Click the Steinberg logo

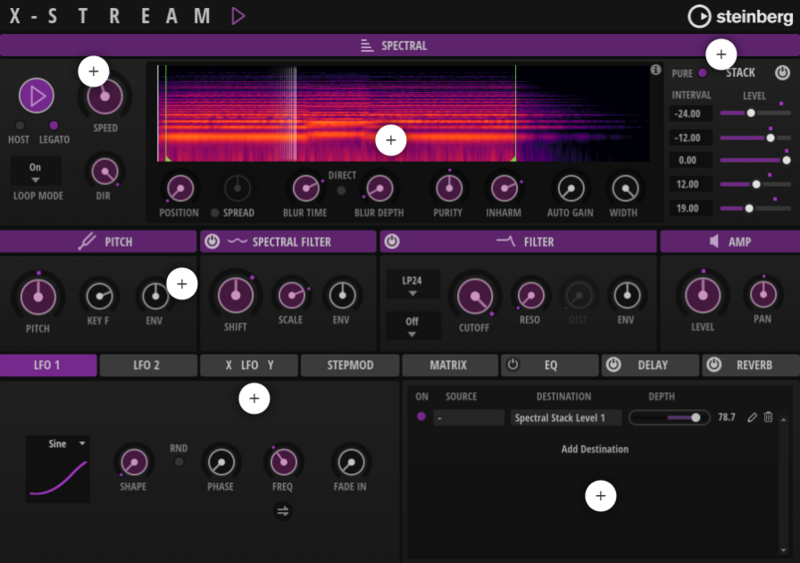click(740, 16)
